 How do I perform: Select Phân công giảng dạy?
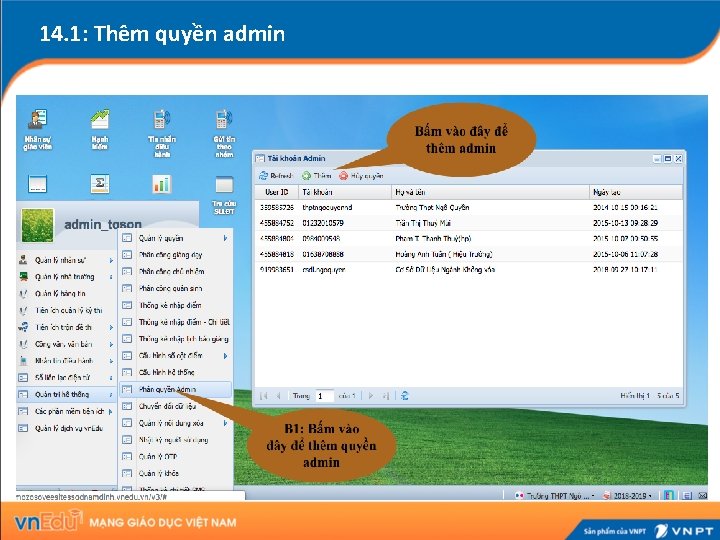[175, 255]
